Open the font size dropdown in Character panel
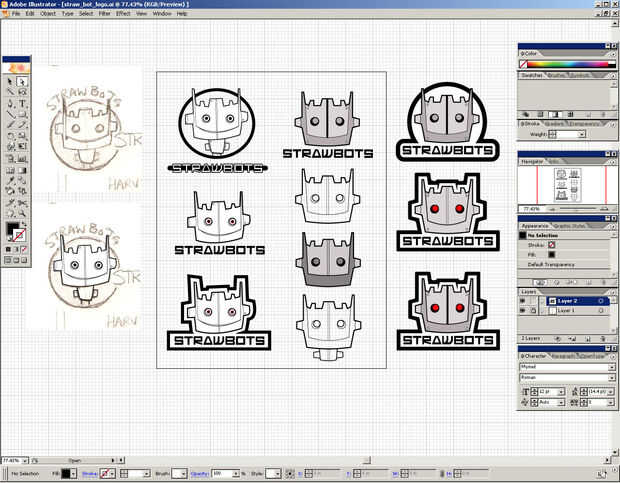The image size is (620, 483). click(x=561, y=392)
